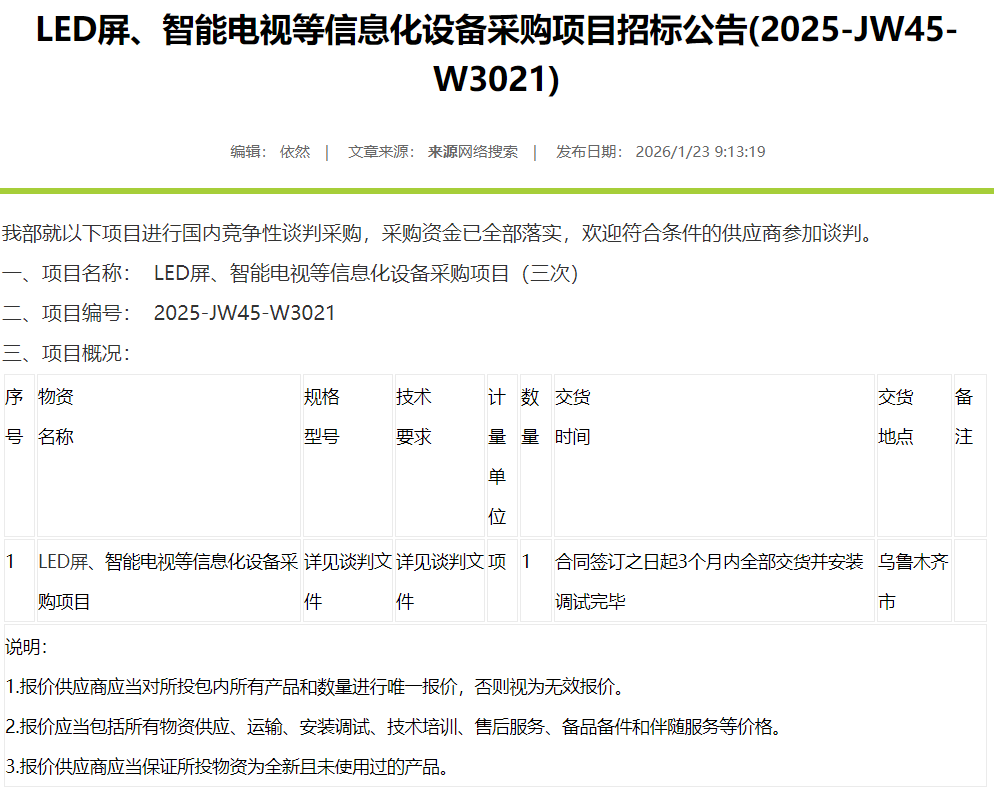
Task: Click the row 1 item name cell
Action: click(167, 580)
